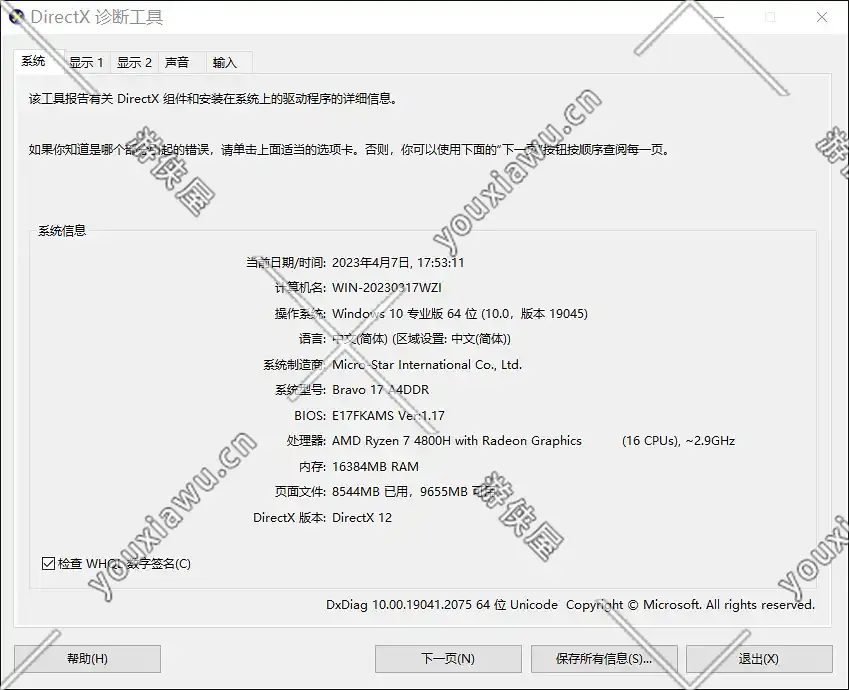Open the 显示 2 tab
Image resolution: width=849 pixels, height=690 pixels.
[x=134, y=62]
